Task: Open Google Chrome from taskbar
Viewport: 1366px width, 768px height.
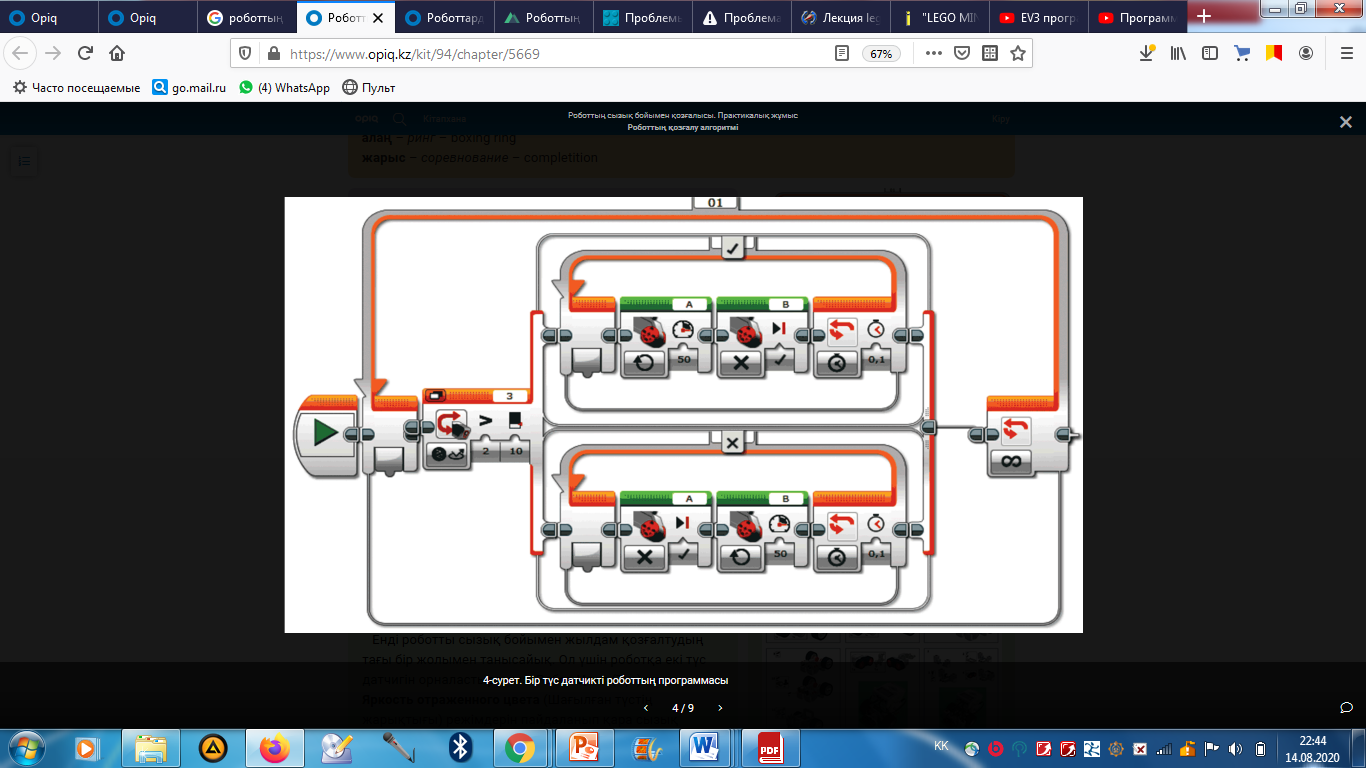Action: click(522, 747)
